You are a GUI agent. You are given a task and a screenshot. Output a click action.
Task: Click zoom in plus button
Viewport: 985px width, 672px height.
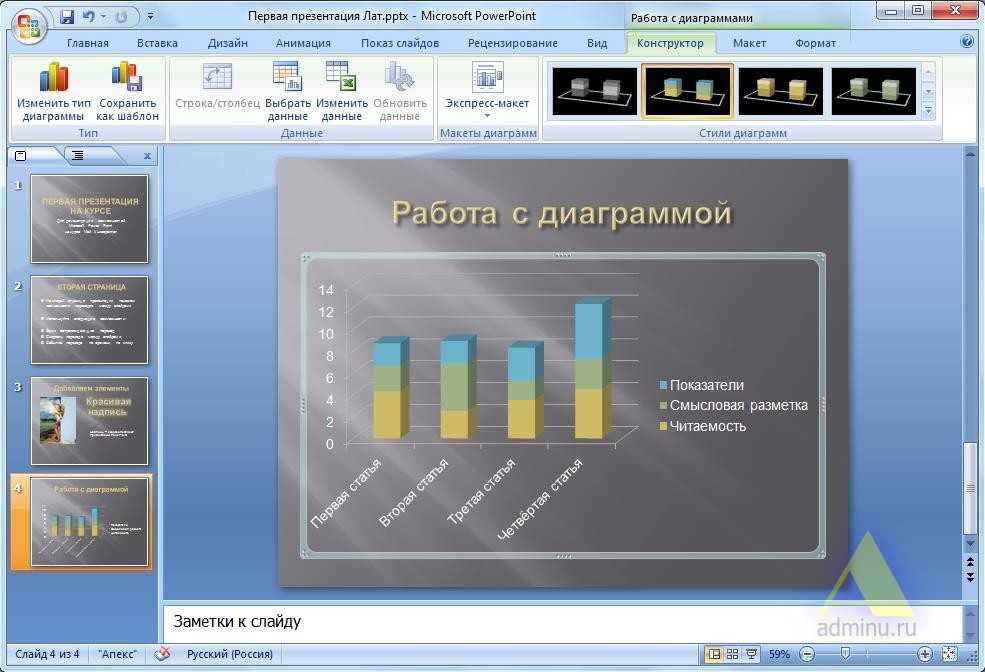pos(925,654)
